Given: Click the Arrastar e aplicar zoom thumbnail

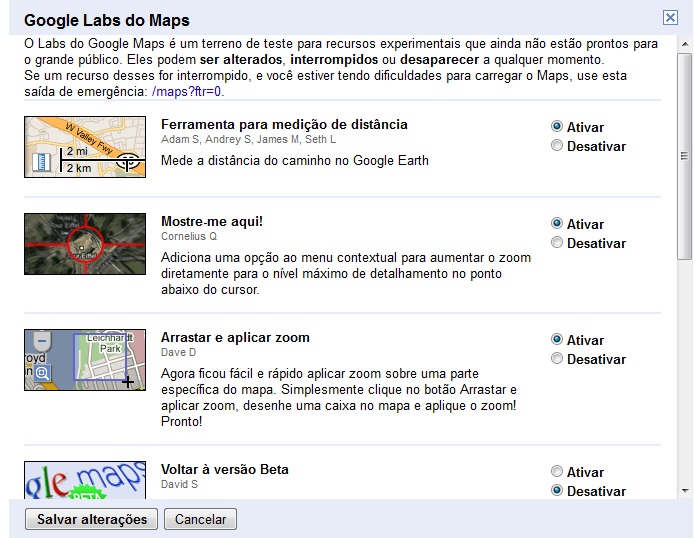Looking at the screenshot, I should (x=85, y=360).
